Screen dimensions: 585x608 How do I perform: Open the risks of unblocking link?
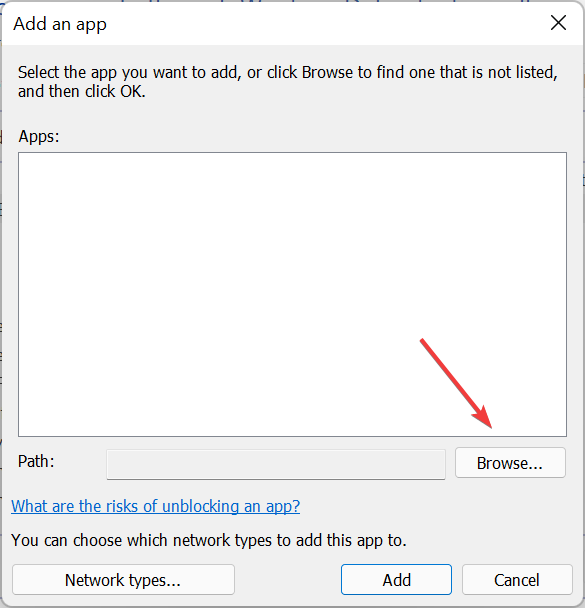click(x=155, y=506)
